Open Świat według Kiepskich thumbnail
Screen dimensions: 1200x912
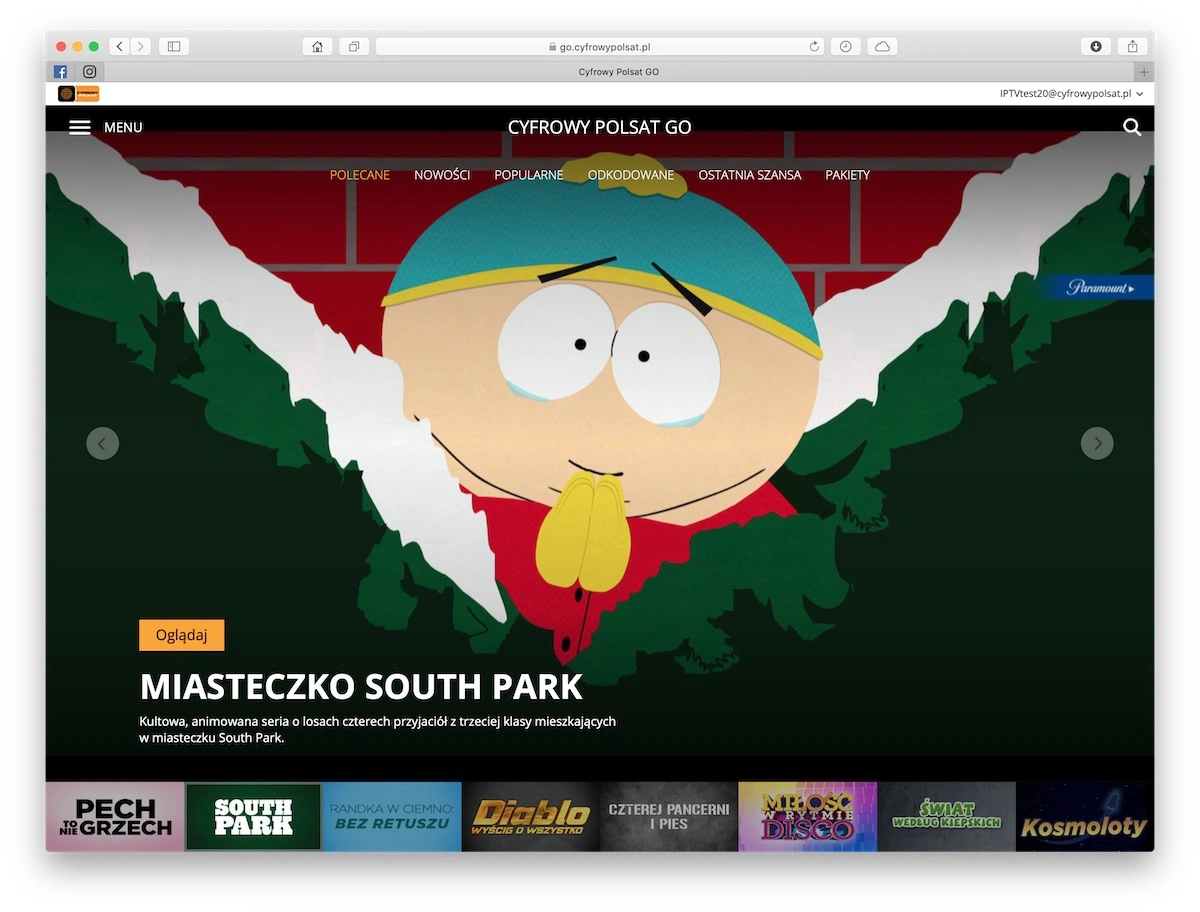click(x=946, y=817)
